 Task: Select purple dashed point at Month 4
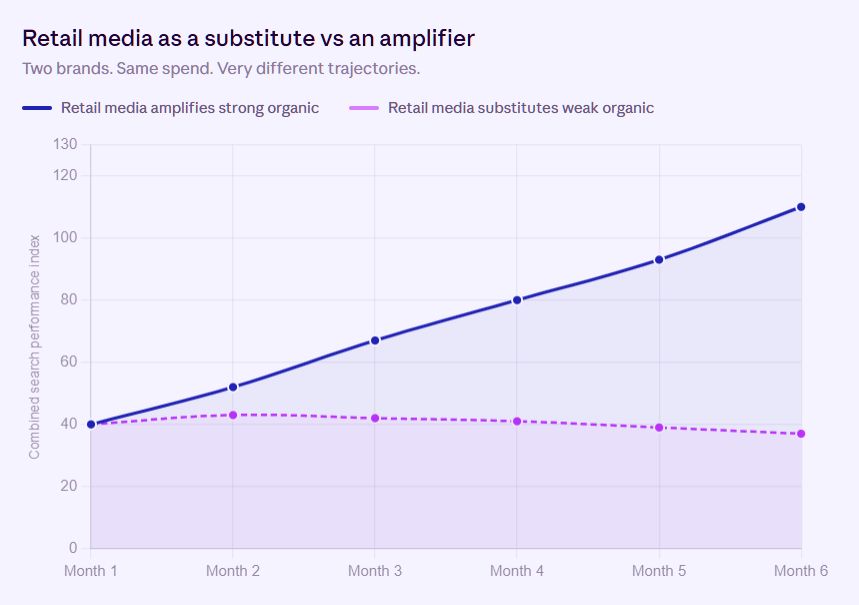click(517, 421)
